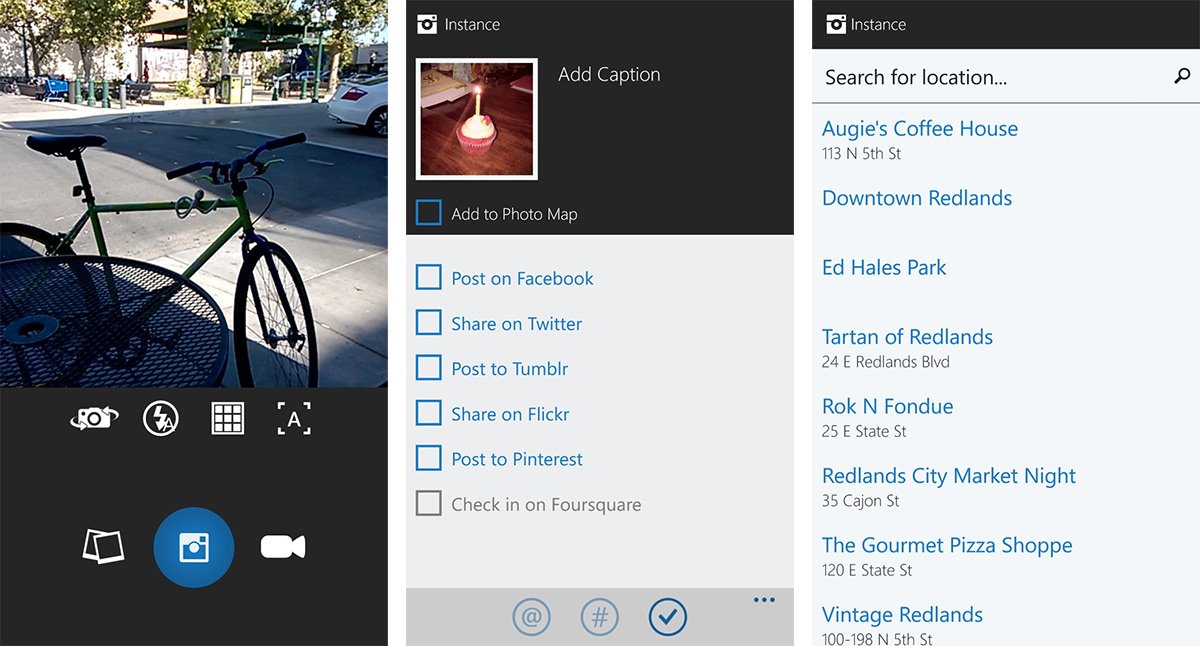Check the Post to Pinterest box
The image size is (1200, 646).
[429, 459]
